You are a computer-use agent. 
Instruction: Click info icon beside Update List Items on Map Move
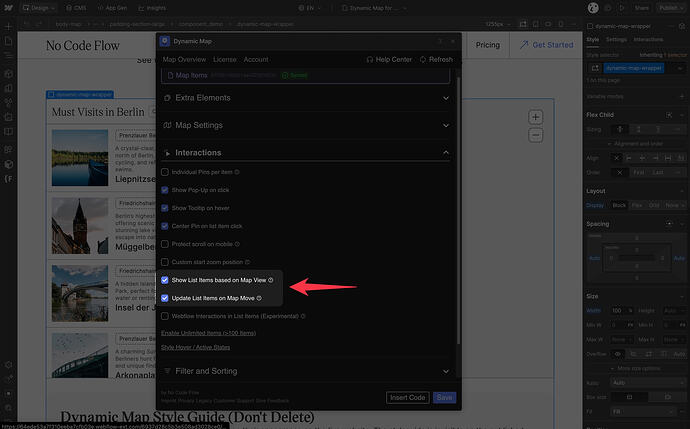pos(259,298)
